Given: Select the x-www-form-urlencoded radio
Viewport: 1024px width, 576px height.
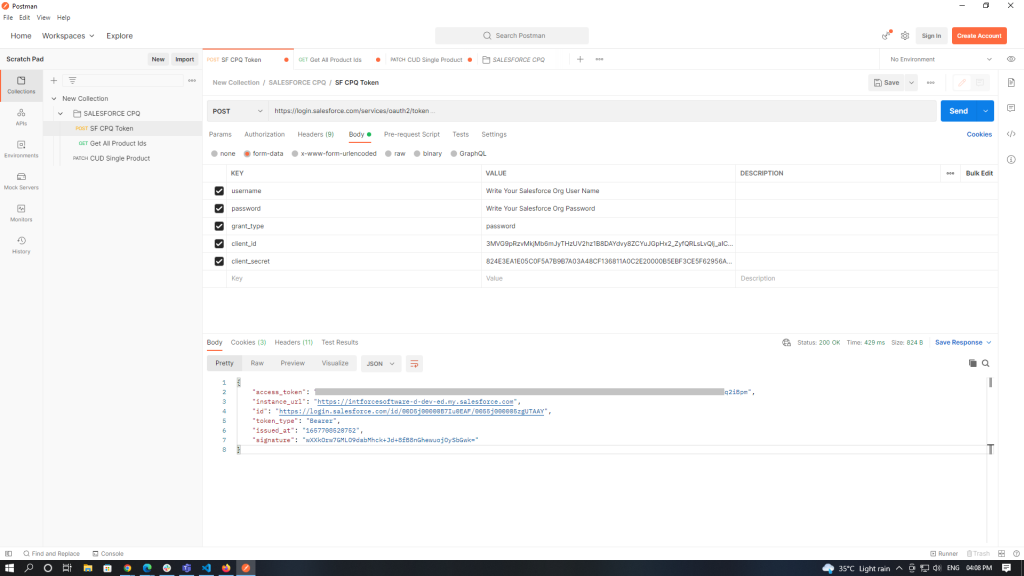Looking at the screenshot, I should pos(295,154).
